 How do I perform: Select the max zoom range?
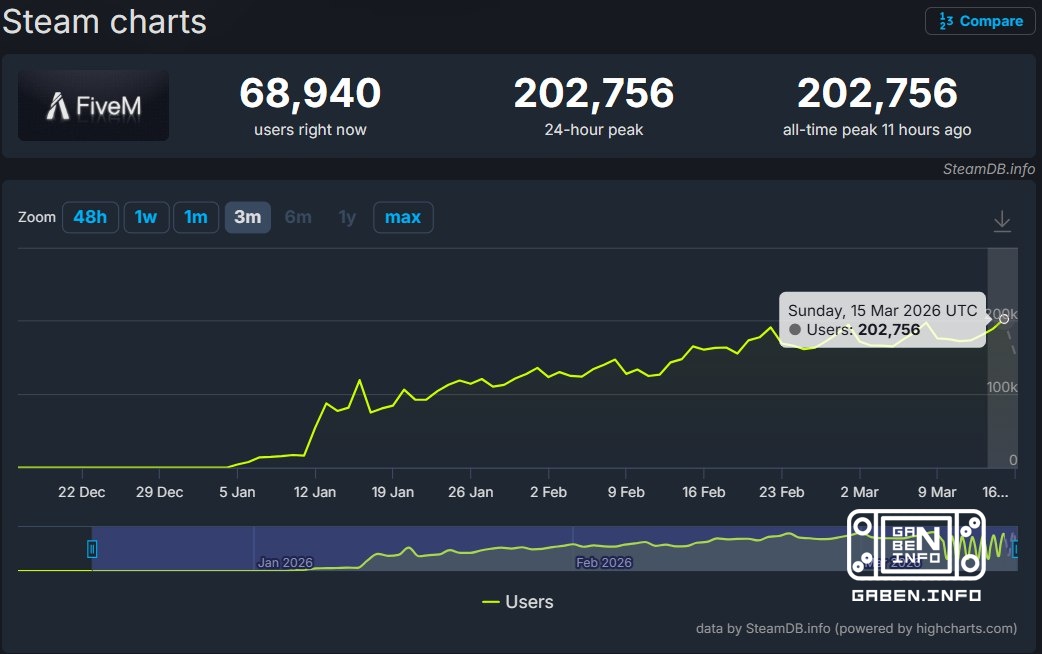tap(403, 217)
